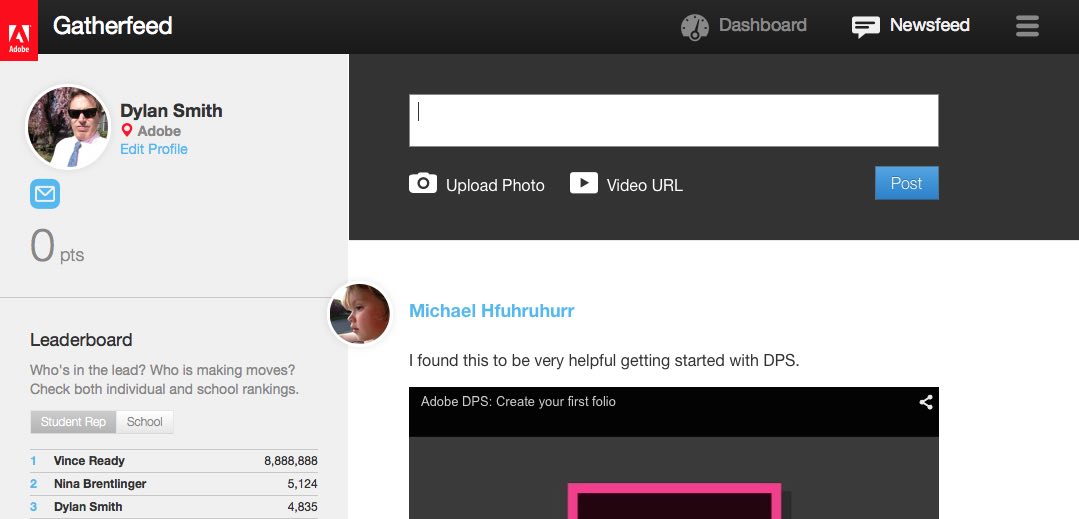Focus the new post text field
Screen dimensions: 1079x519
point(674,120)
